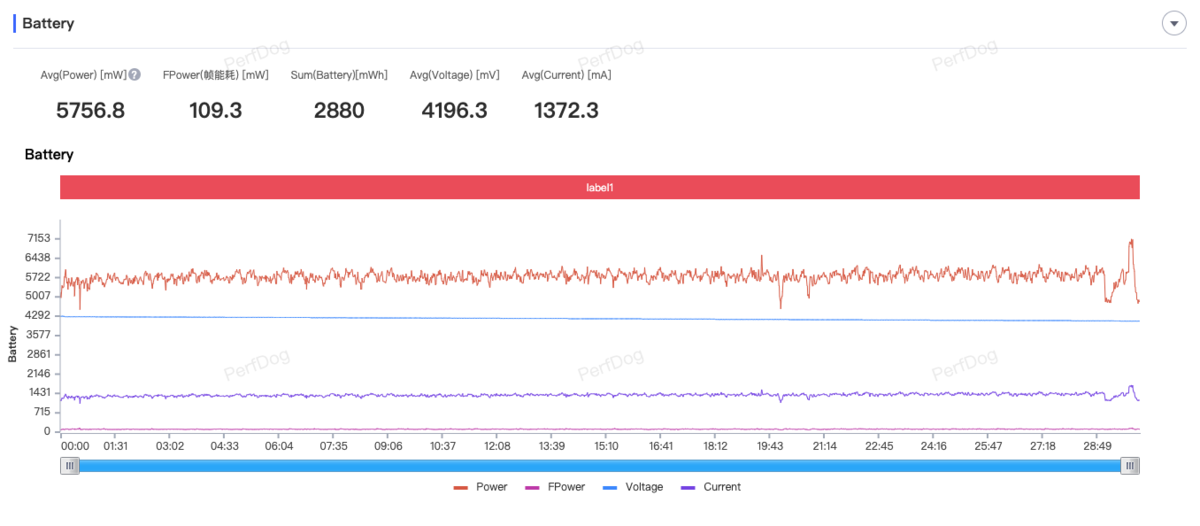Click the left handle of the range slider
The image size is (1200, 526).
tap(69, 465)
